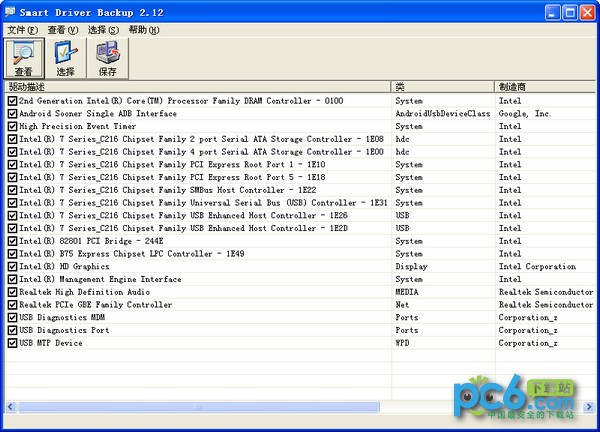The image size is (600, 432).
Task: Click the horizontal scrollbar right arrow
Action: 589,407
